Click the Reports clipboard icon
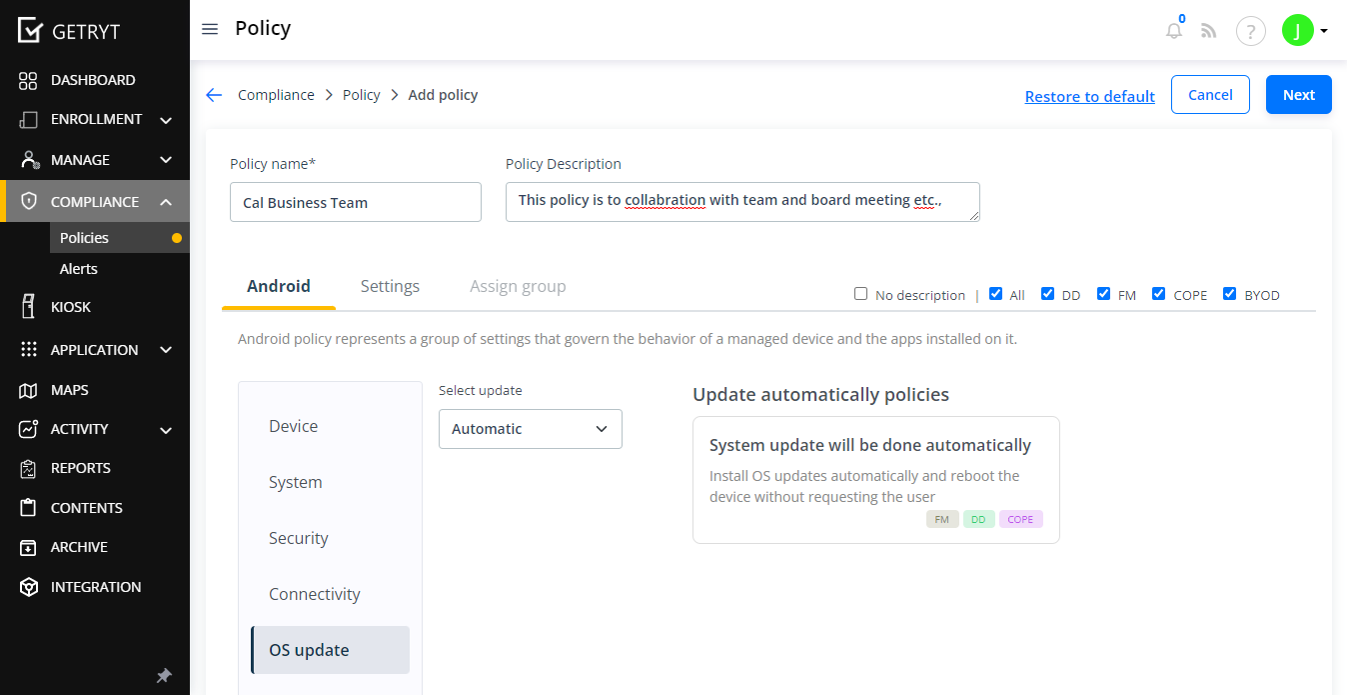The width and height of the screenshot is (1347, 695). 29,468
